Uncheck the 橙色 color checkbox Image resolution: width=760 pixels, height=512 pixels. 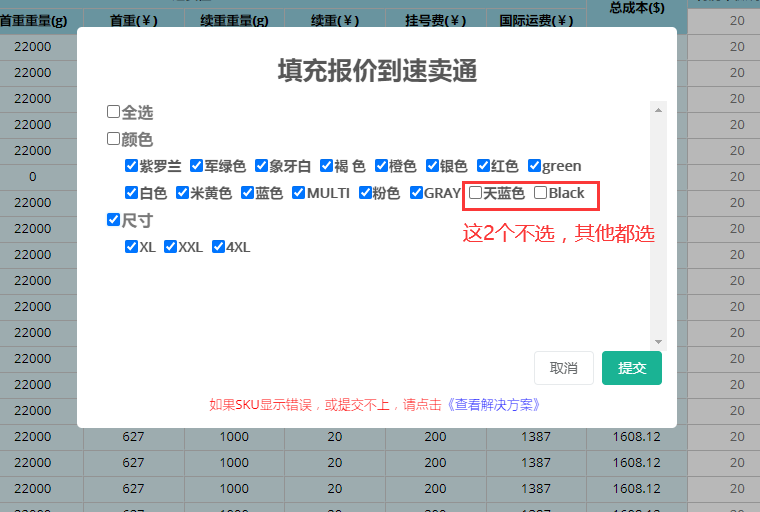[381, 166]
